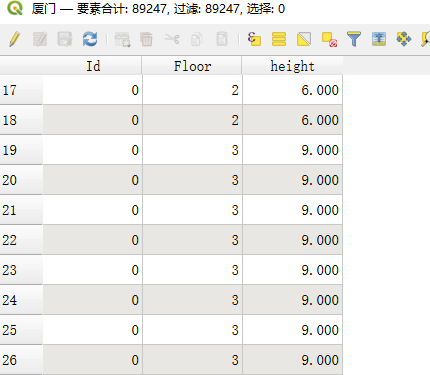Click the multi-edit mode icon
This screenshot has height=375, width=430.
coord(40,39)
